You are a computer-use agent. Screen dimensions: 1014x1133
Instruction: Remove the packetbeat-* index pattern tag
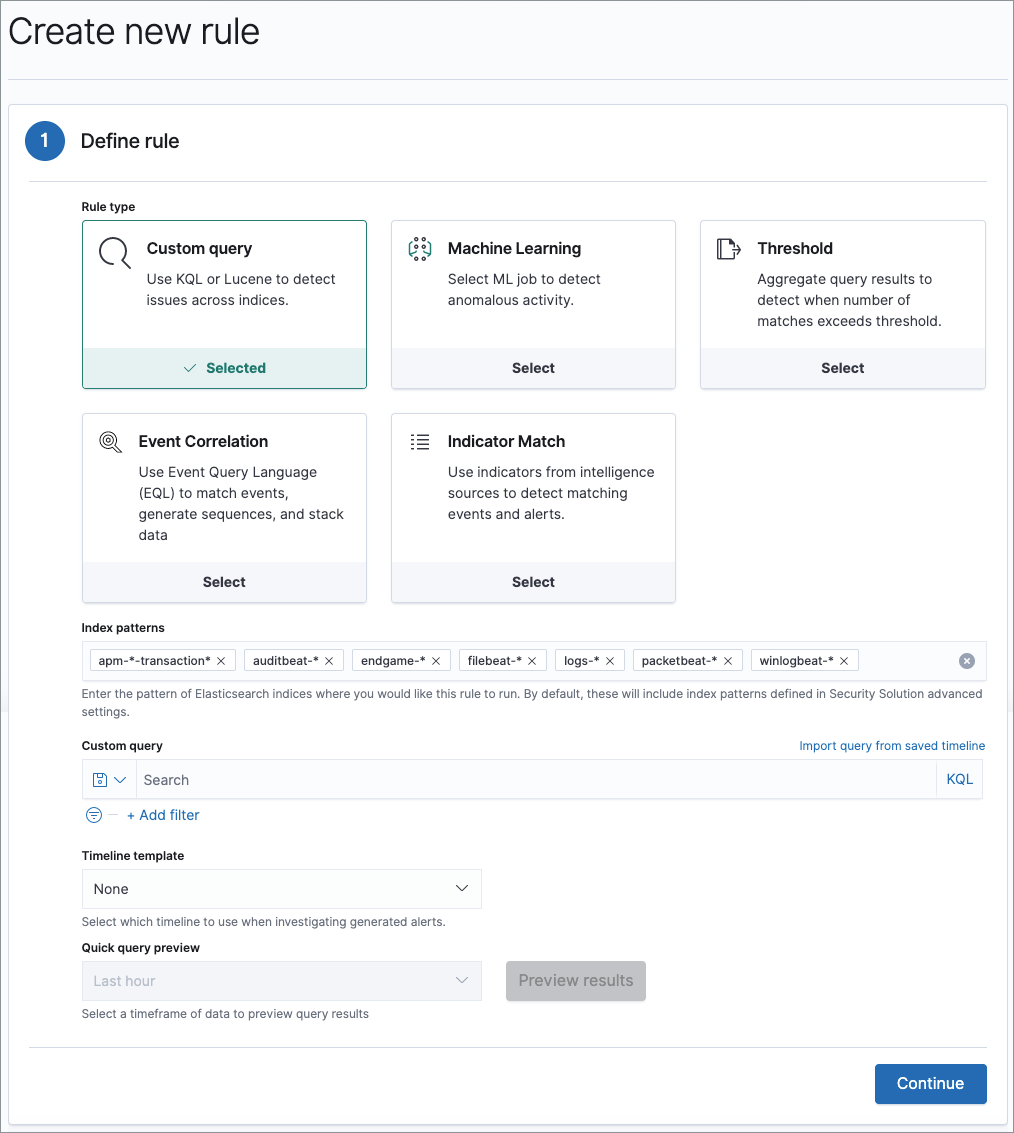click(x=728, y=661)
